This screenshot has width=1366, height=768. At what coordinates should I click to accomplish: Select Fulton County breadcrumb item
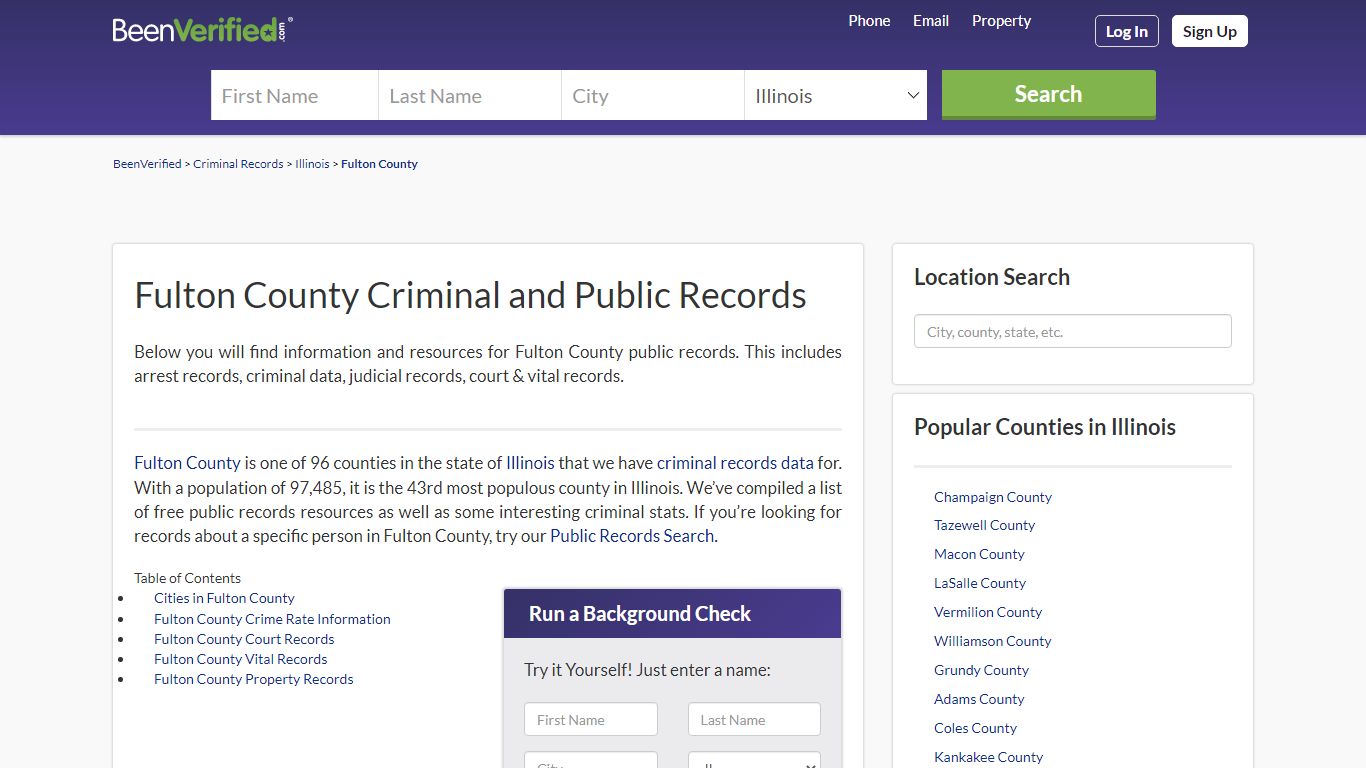point(379,164)
